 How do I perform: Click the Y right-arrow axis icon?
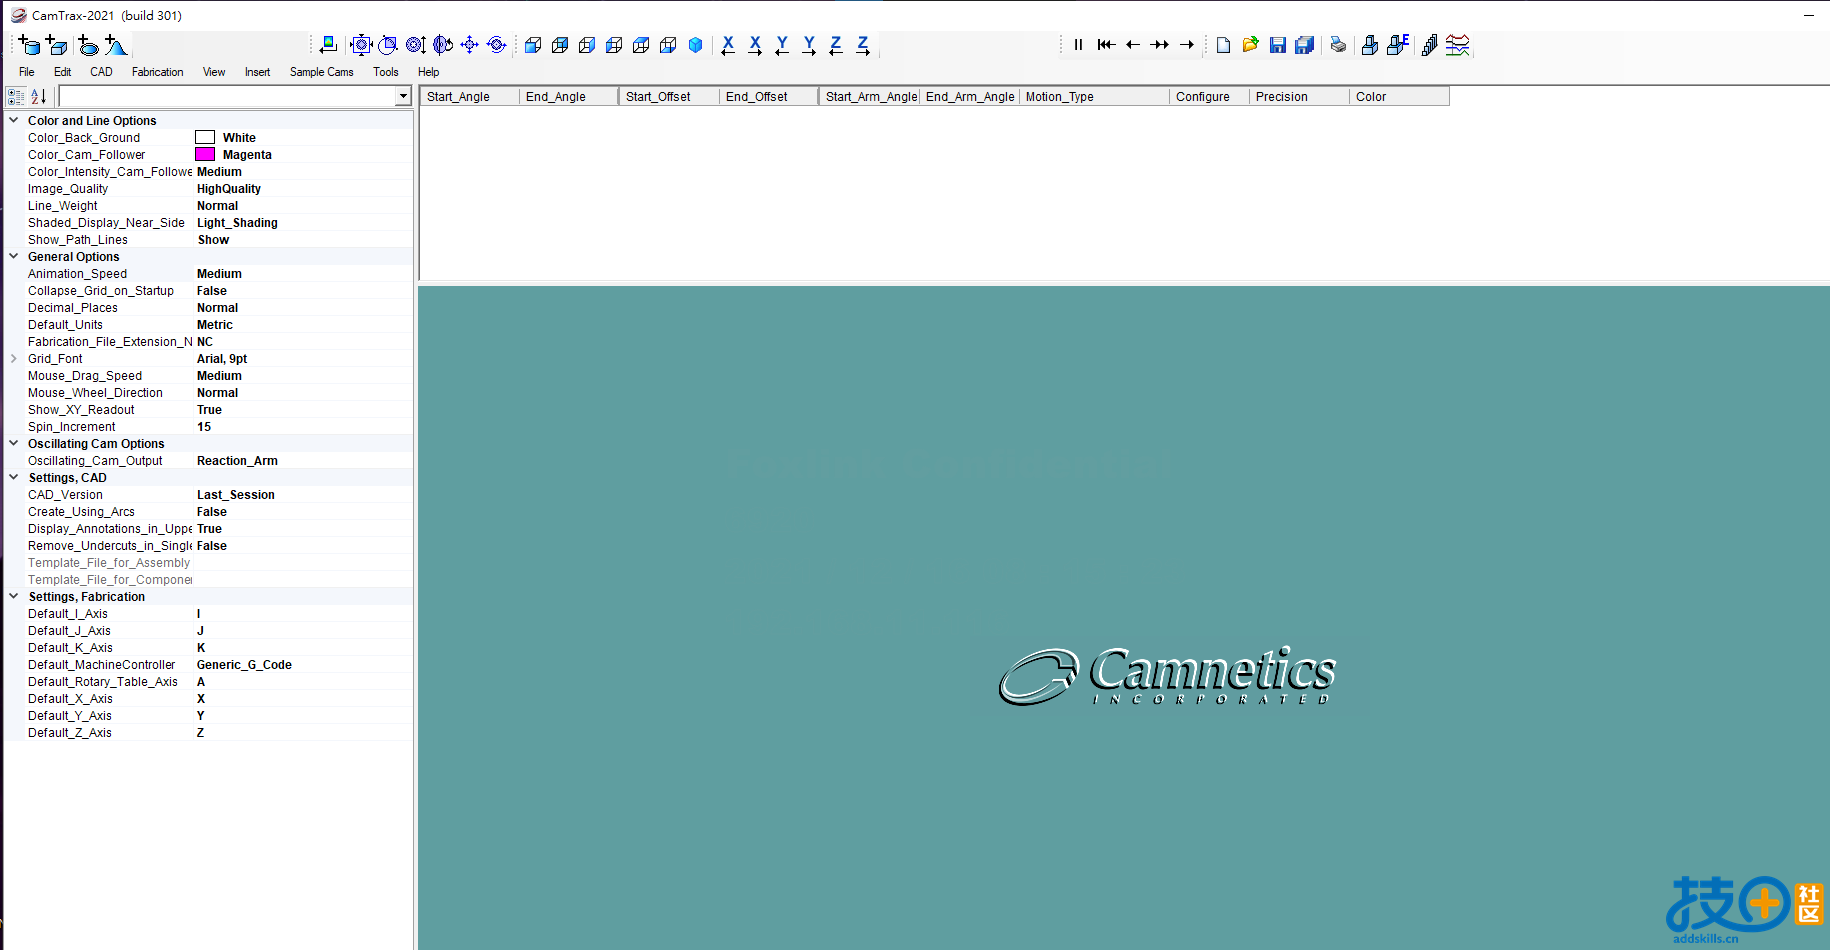pos(809,45)
